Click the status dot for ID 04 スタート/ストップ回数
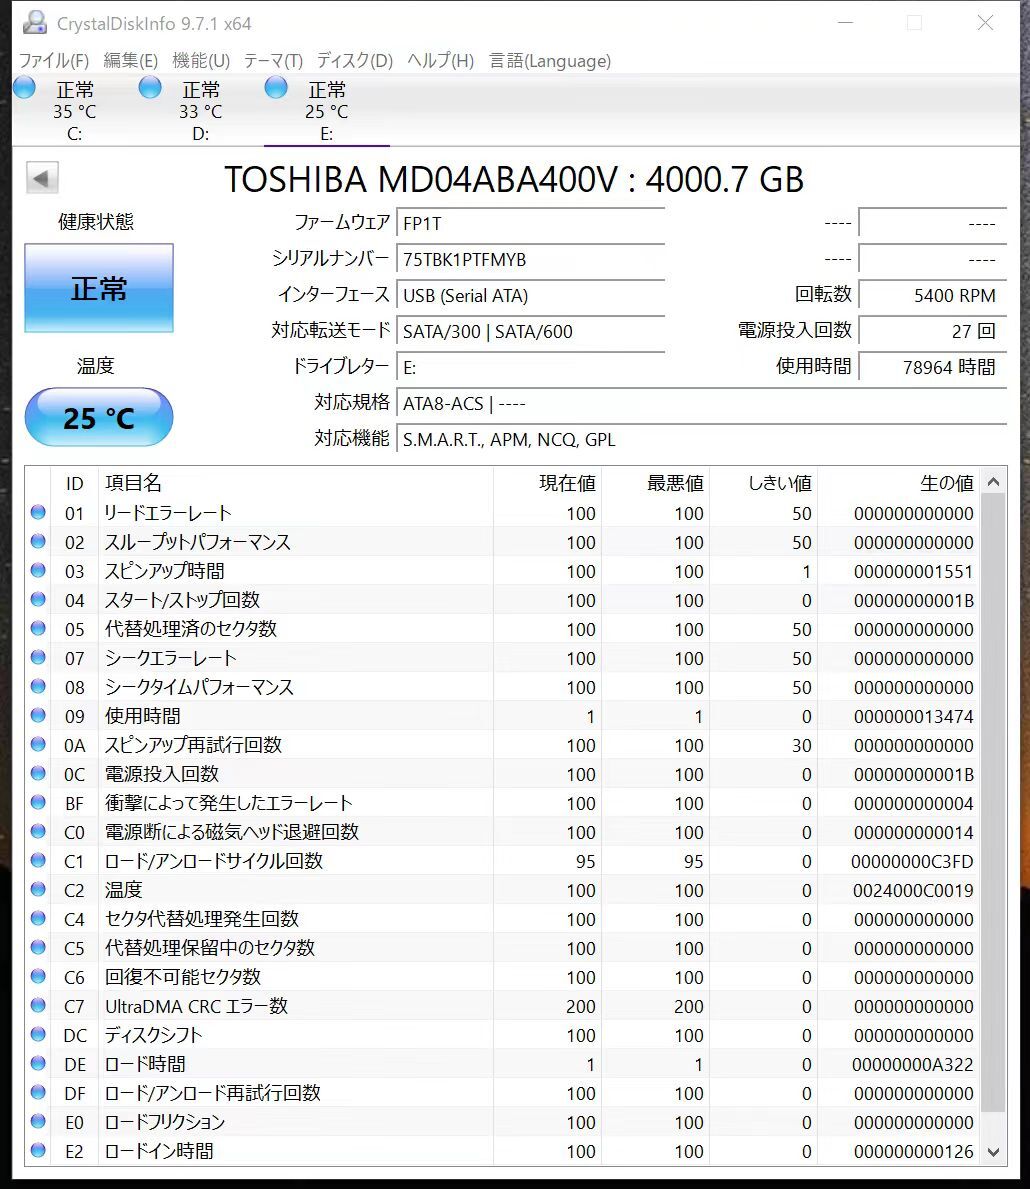The image size is (1030, 1189). [38, 599]
